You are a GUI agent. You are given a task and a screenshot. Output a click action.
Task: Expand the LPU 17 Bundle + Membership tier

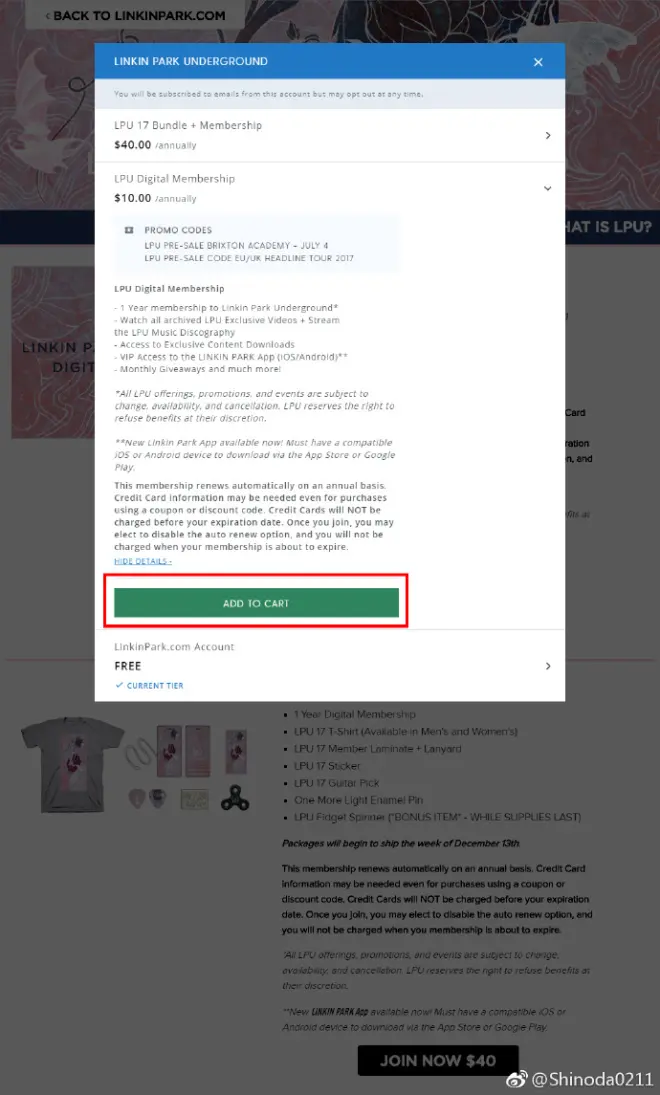coord(330,135)
